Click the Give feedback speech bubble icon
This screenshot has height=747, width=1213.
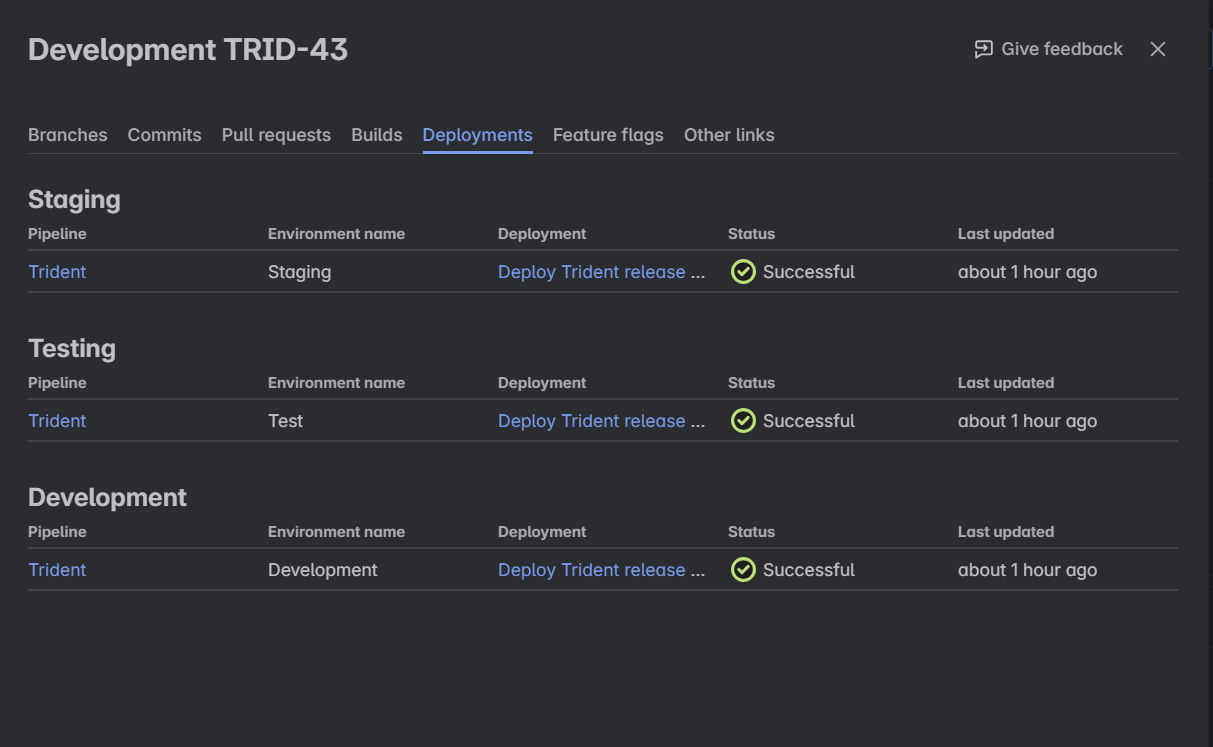coord(983,48)
